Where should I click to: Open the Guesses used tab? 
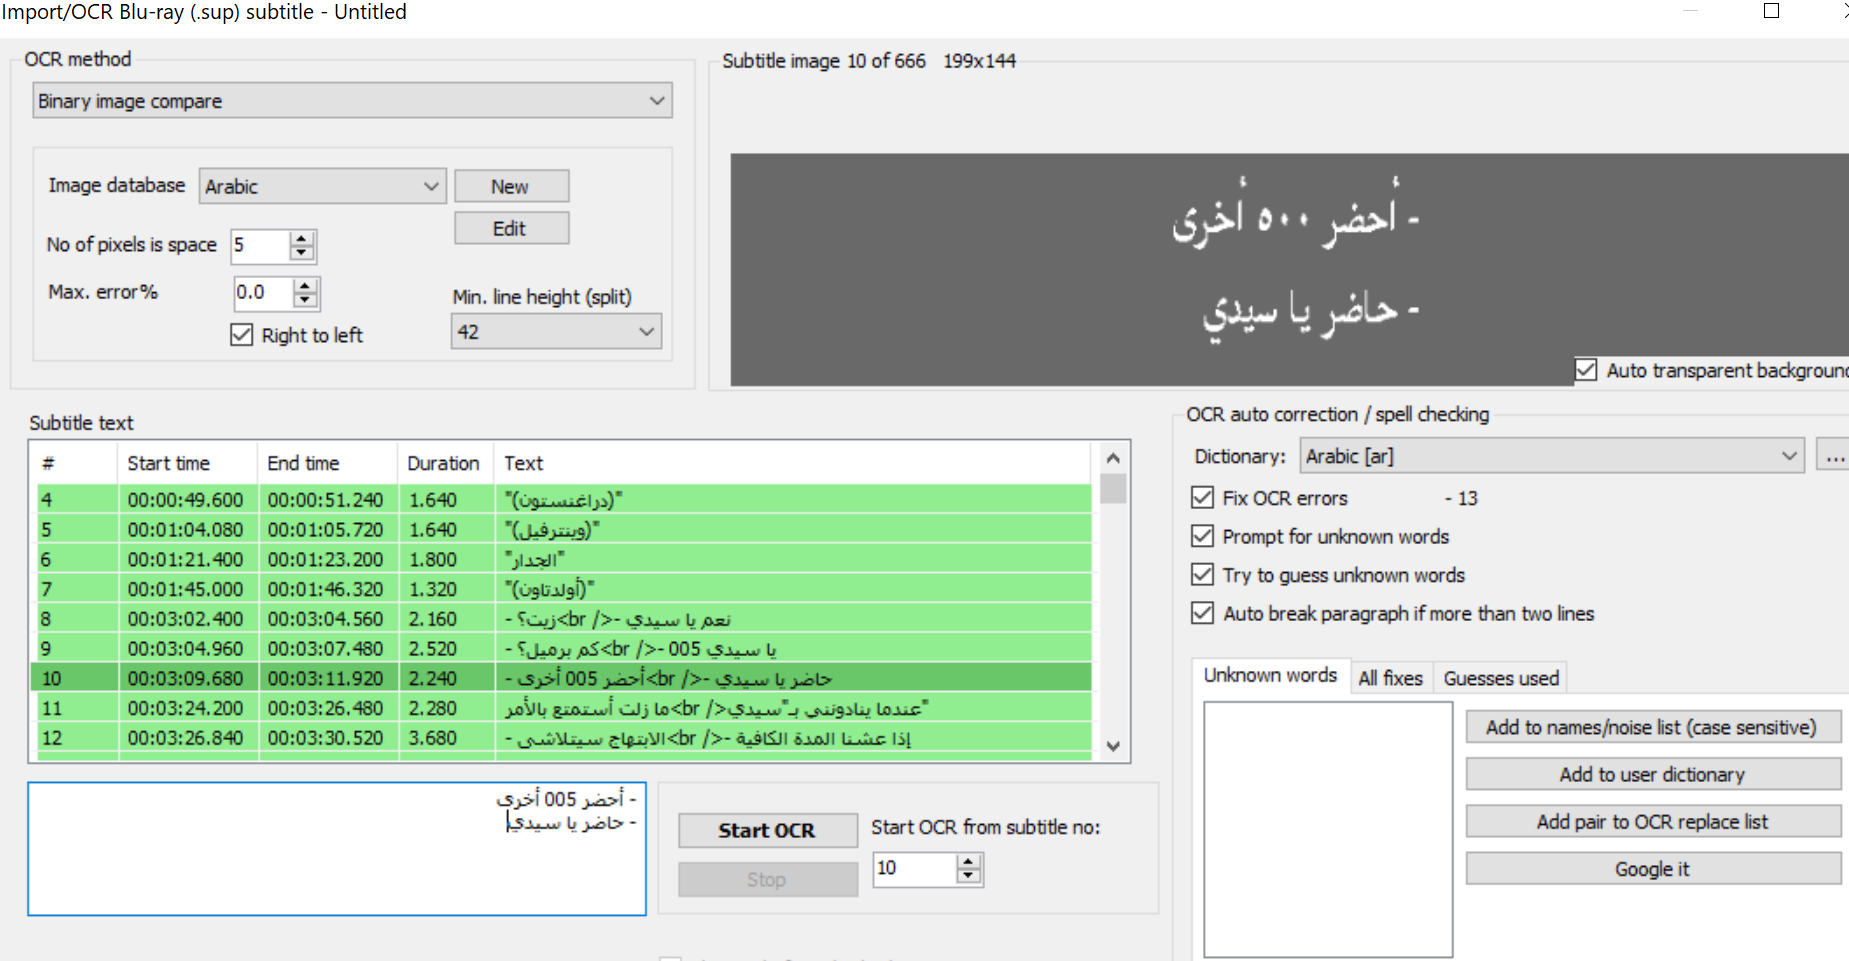click(1500, 678)
